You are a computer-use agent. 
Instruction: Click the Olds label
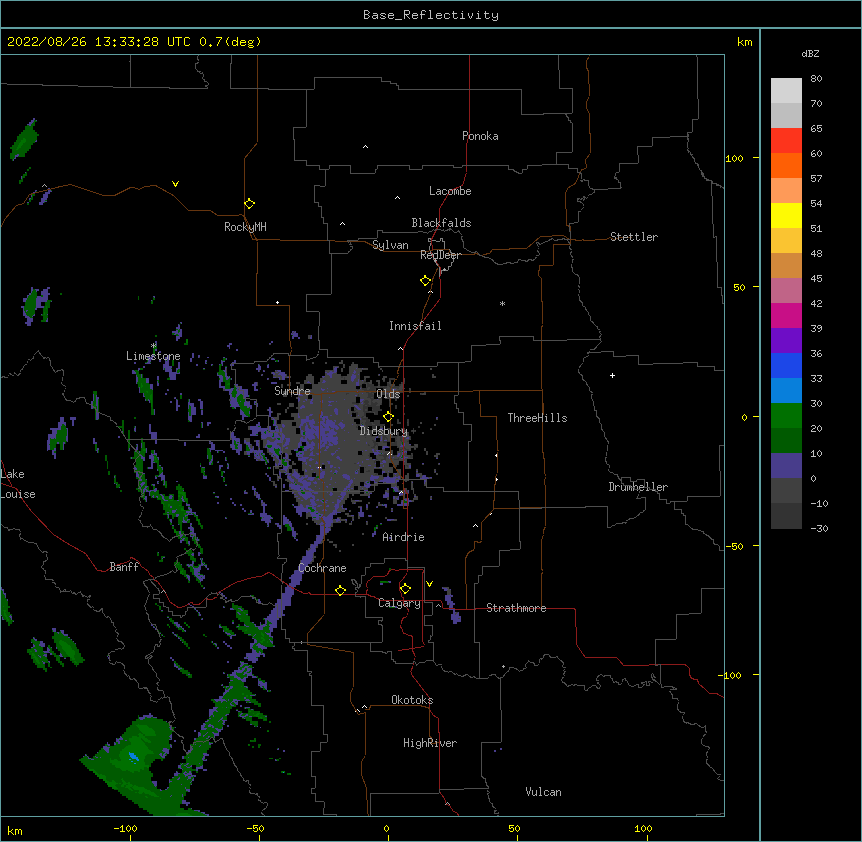388,394
